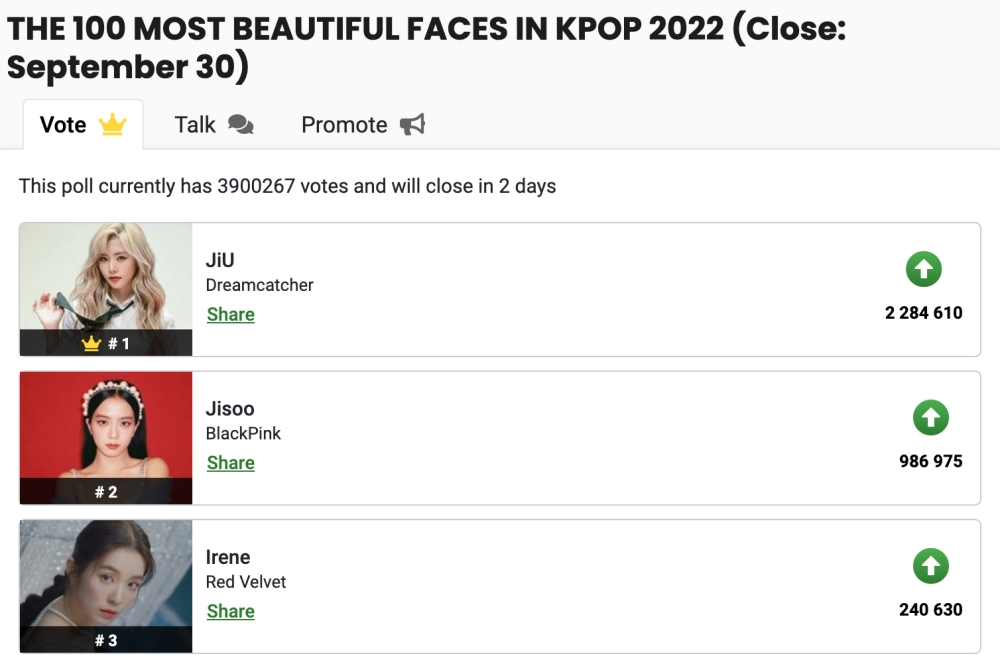Upvote Jisoo with the green arrow

pos(930,418)
